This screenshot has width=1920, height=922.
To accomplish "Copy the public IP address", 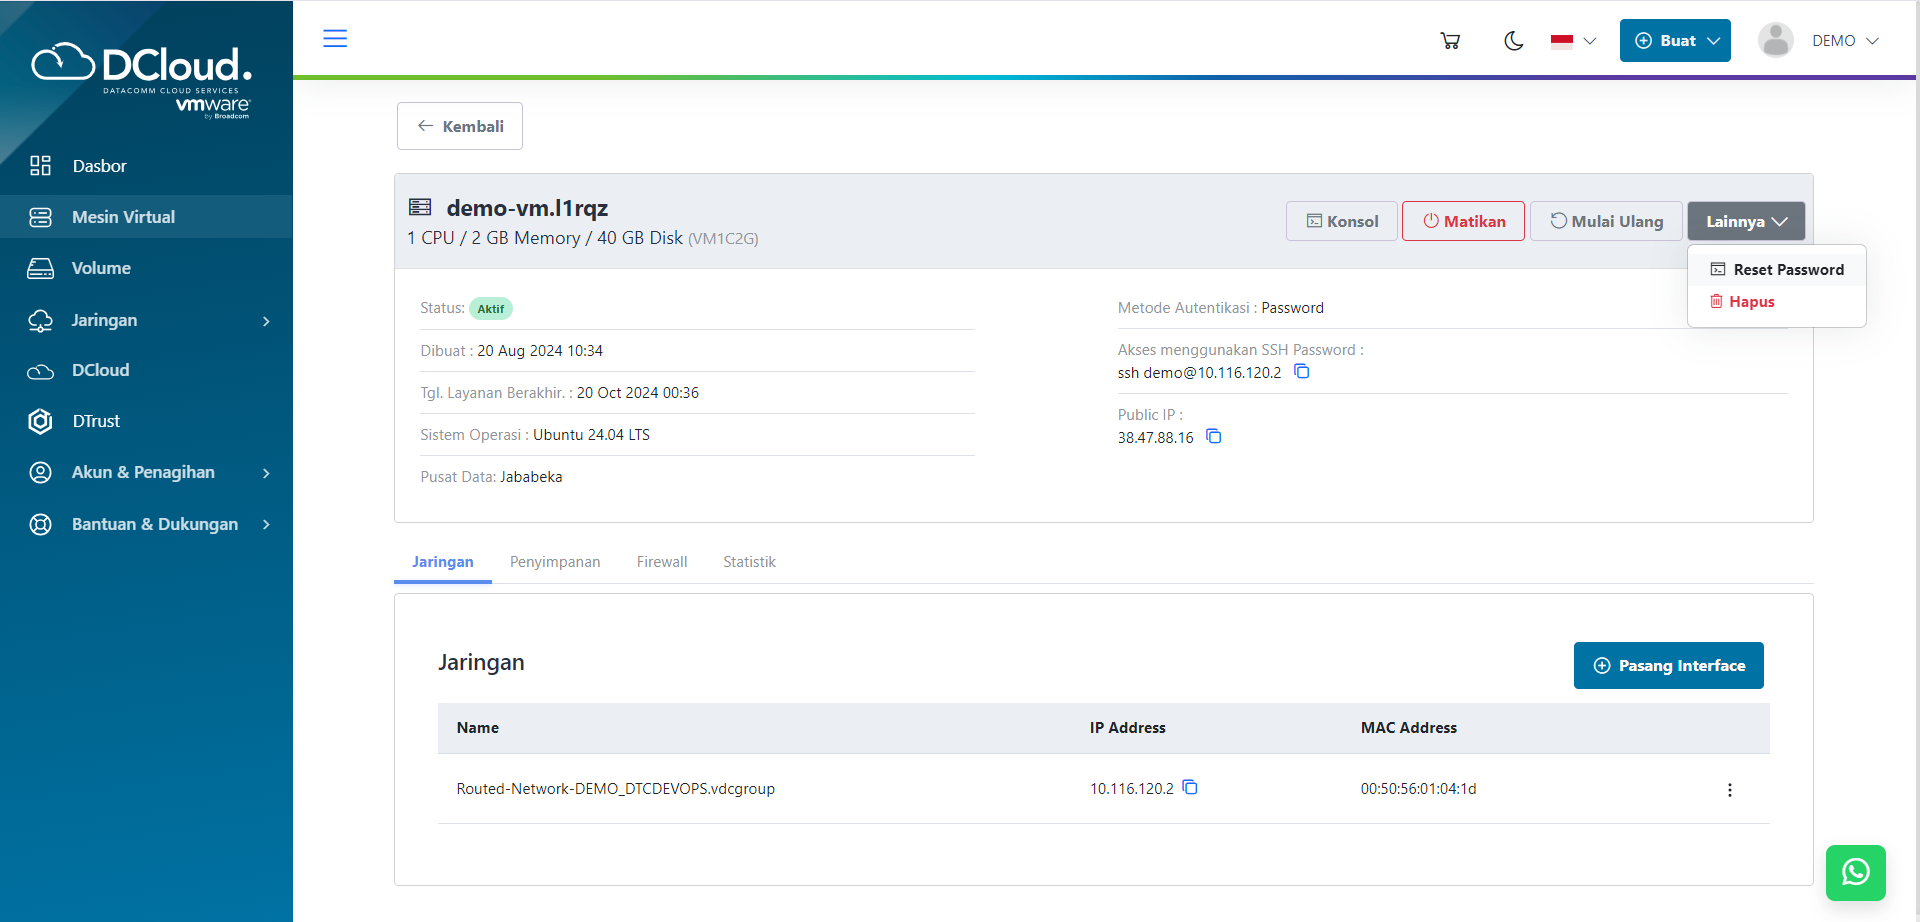I will (1214, 437).
